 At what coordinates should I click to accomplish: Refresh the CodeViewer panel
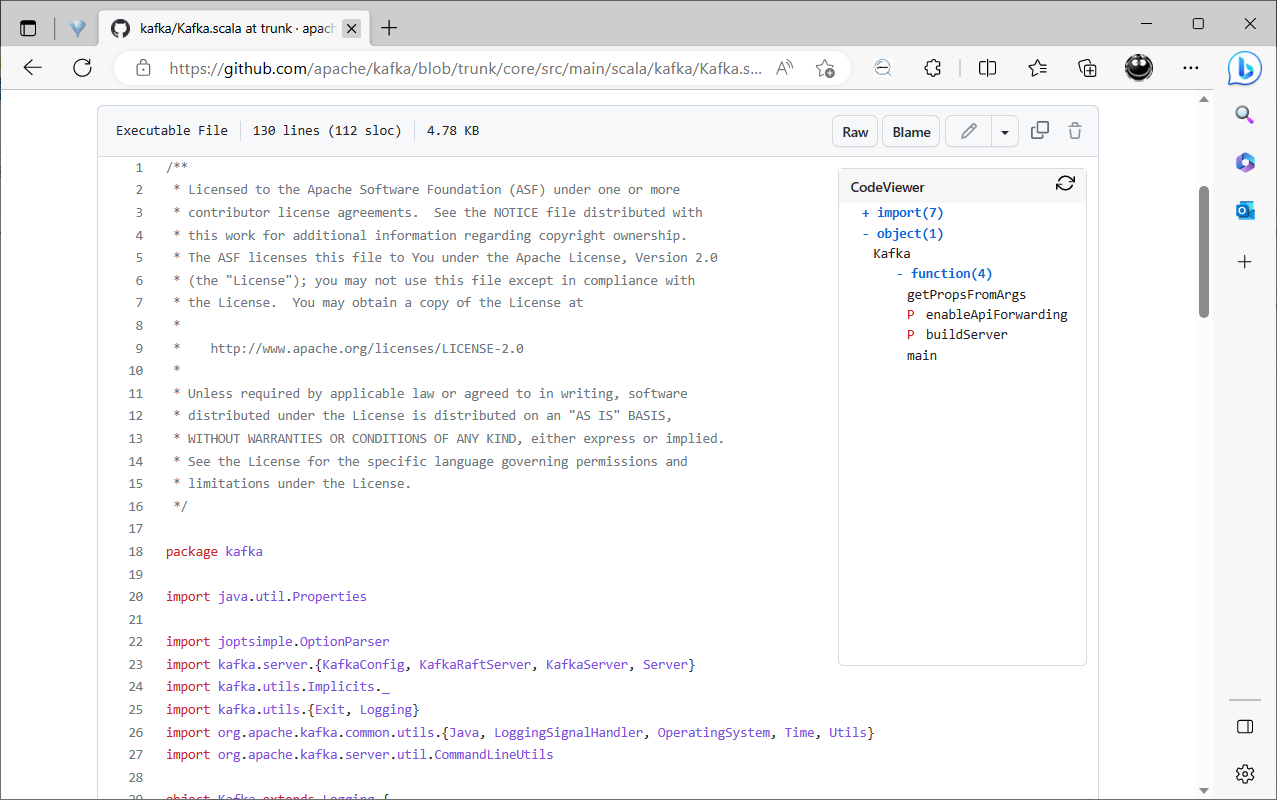[1065, 183]
